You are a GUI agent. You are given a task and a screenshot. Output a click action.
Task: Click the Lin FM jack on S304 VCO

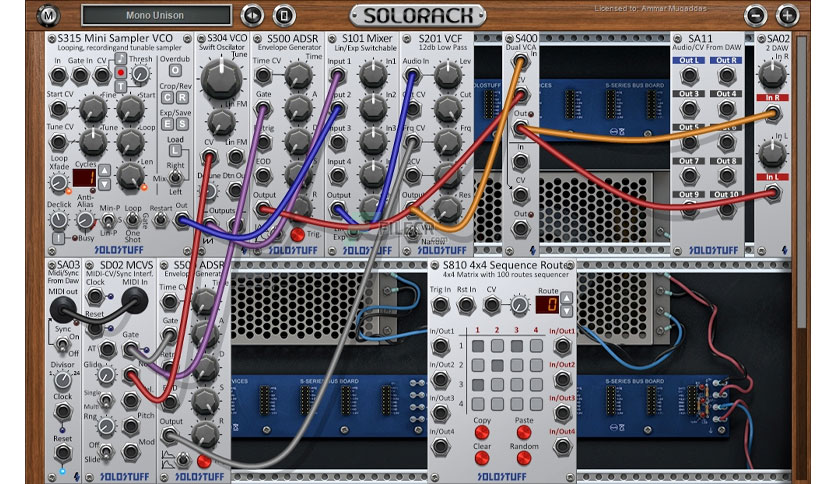pos(236,156)
